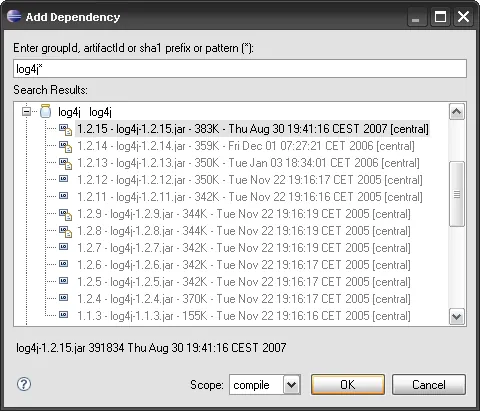Collapse the log4j tree node
480x411 pixels.
(26, 112)
